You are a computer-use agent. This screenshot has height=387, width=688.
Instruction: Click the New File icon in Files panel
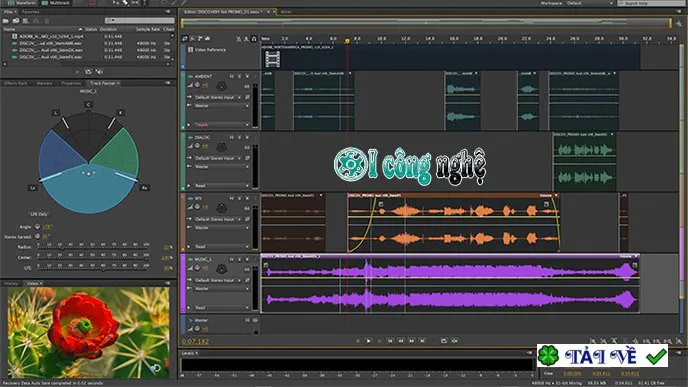coord(25,21)
